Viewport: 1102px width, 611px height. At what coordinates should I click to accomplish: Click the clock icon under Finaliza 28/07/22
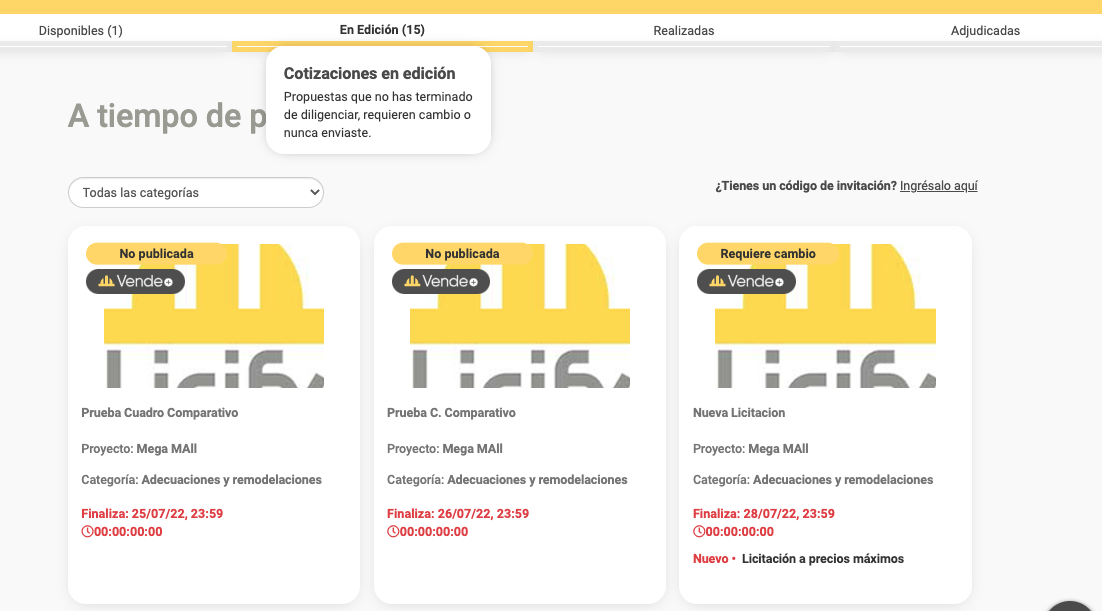[699, 532]
